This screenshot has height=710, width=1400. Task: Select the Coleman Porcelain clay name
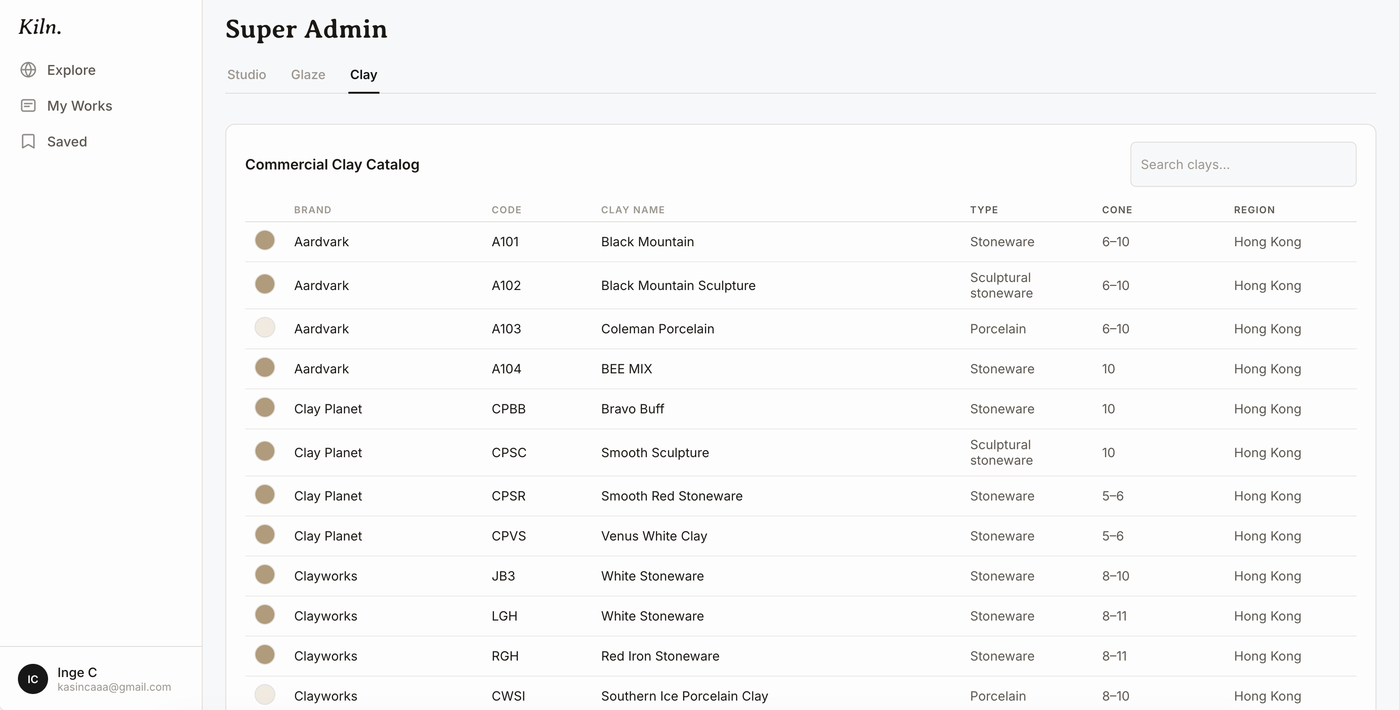(x=658, y=329)
